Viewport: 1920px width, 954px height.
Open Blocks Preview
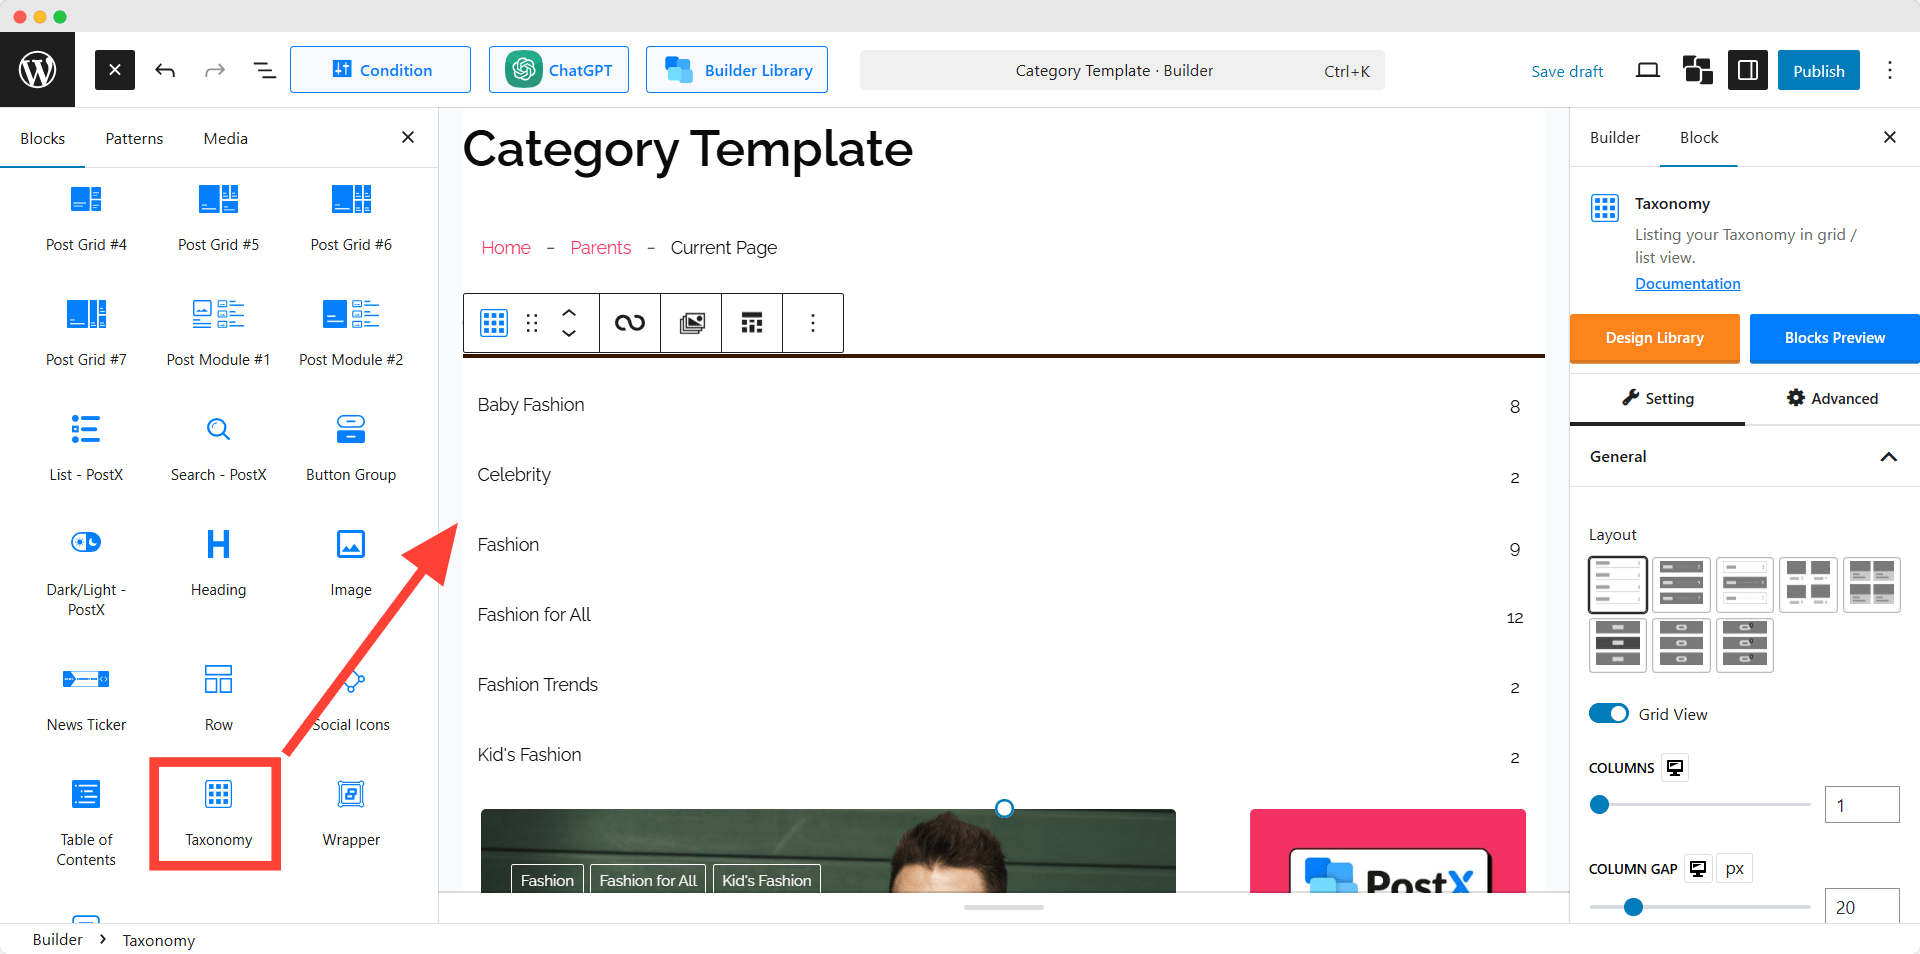tap(1835, 338)
